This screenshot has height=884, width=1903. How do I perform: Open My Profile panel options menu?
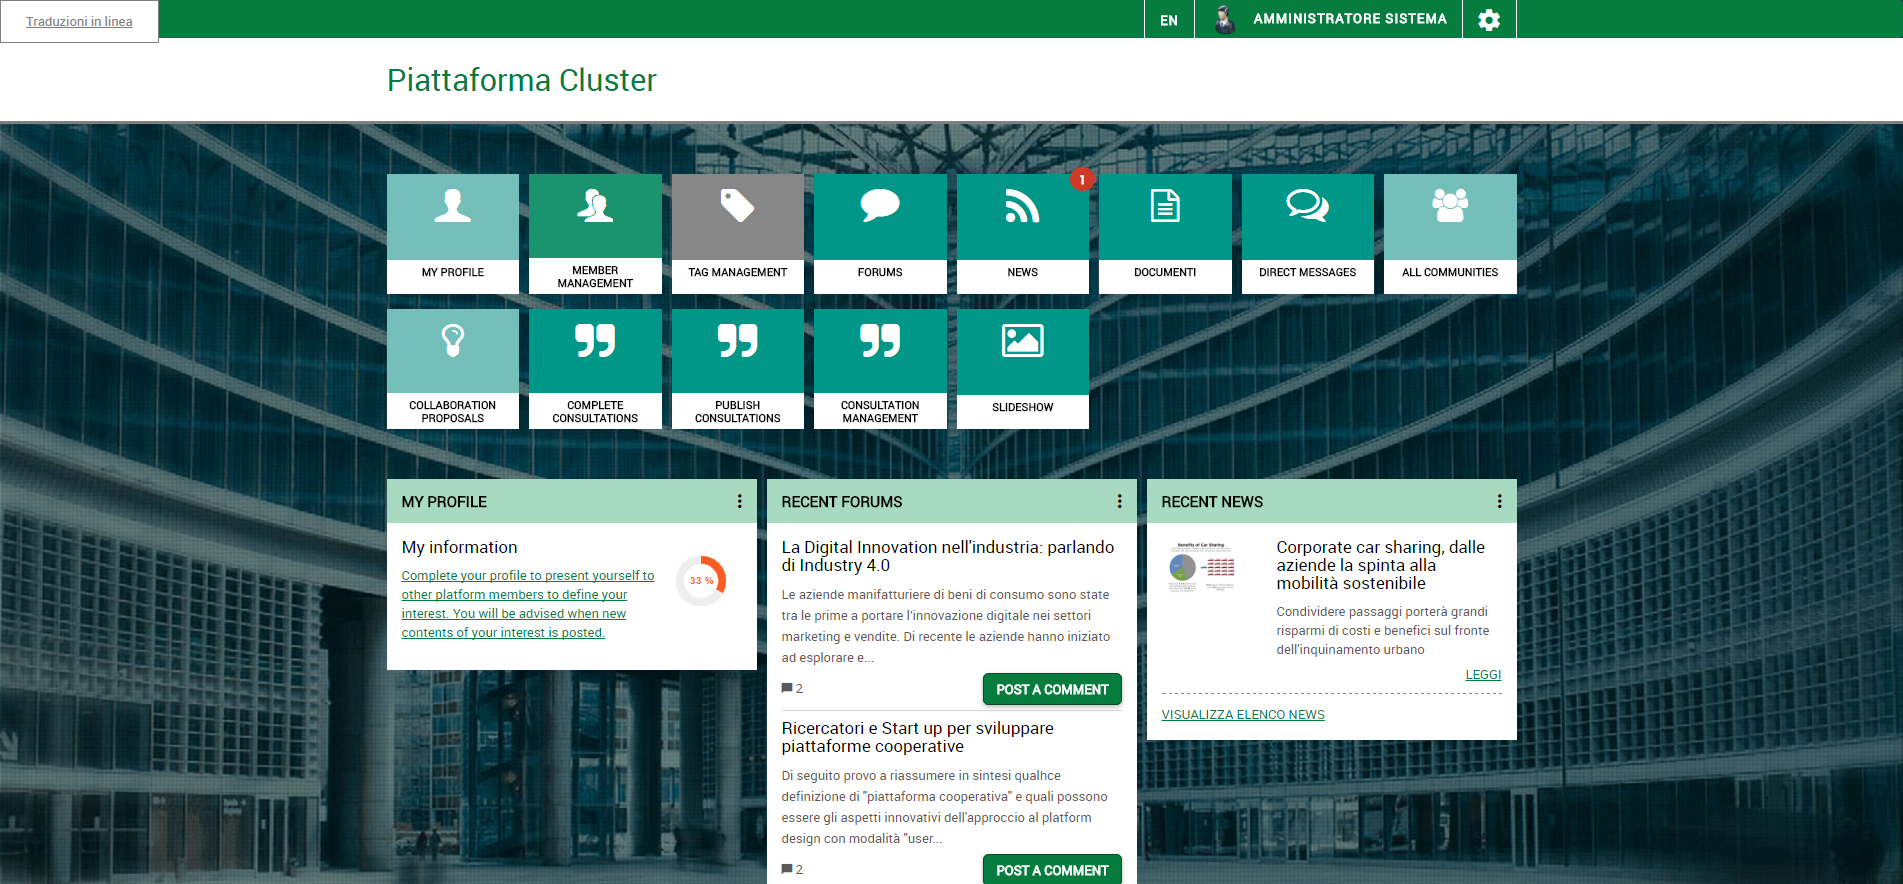tap(739, 501)
